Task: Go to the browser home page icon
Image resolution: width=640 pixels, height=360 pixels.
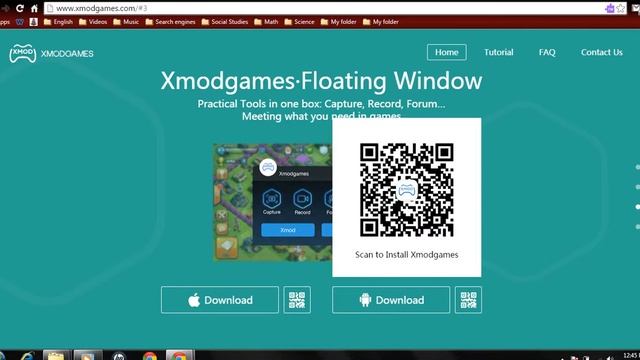Action: pyautogui.click(x=34, y=8)
